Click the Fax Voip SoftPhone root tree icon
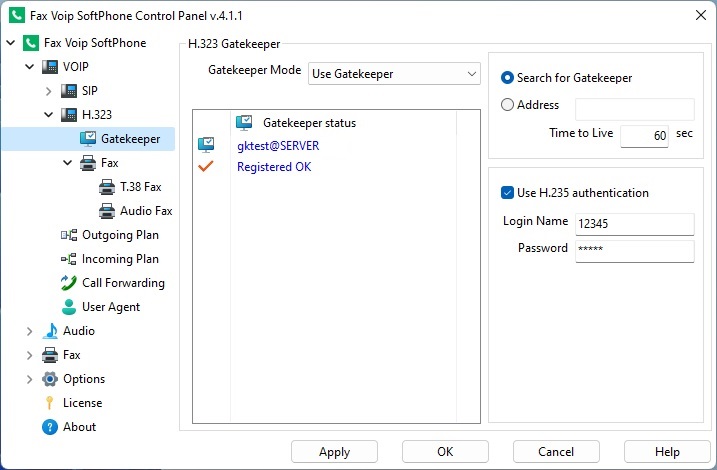Screen dimensions: 717x470 [31, 43]
